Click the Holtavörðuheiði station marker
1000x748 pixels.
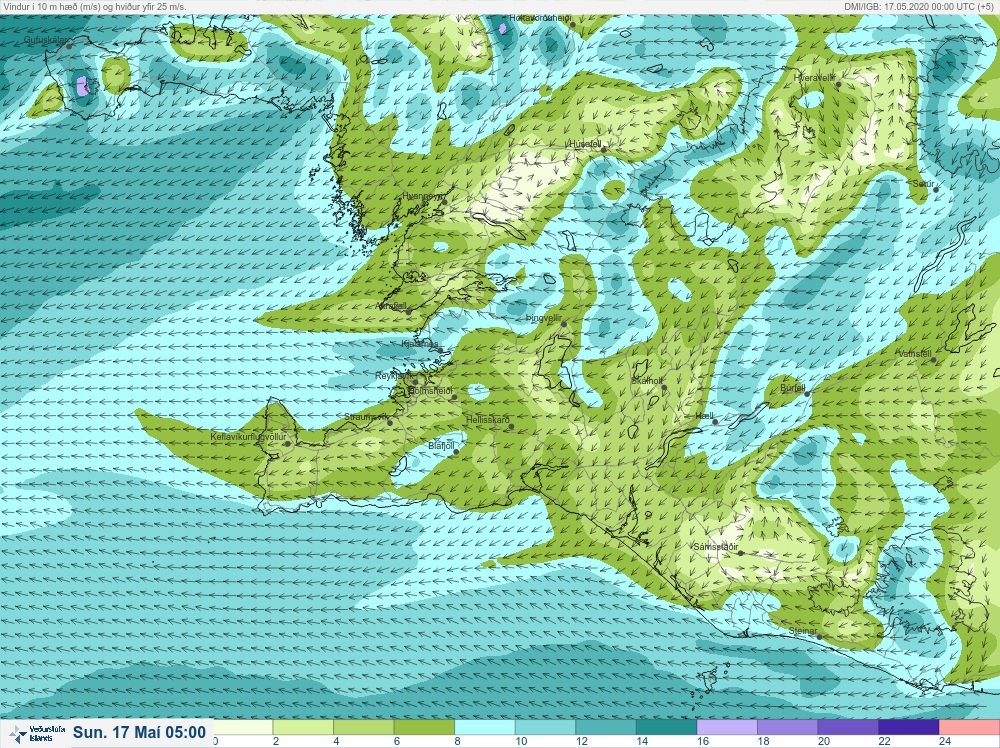[x=573, y=25]
